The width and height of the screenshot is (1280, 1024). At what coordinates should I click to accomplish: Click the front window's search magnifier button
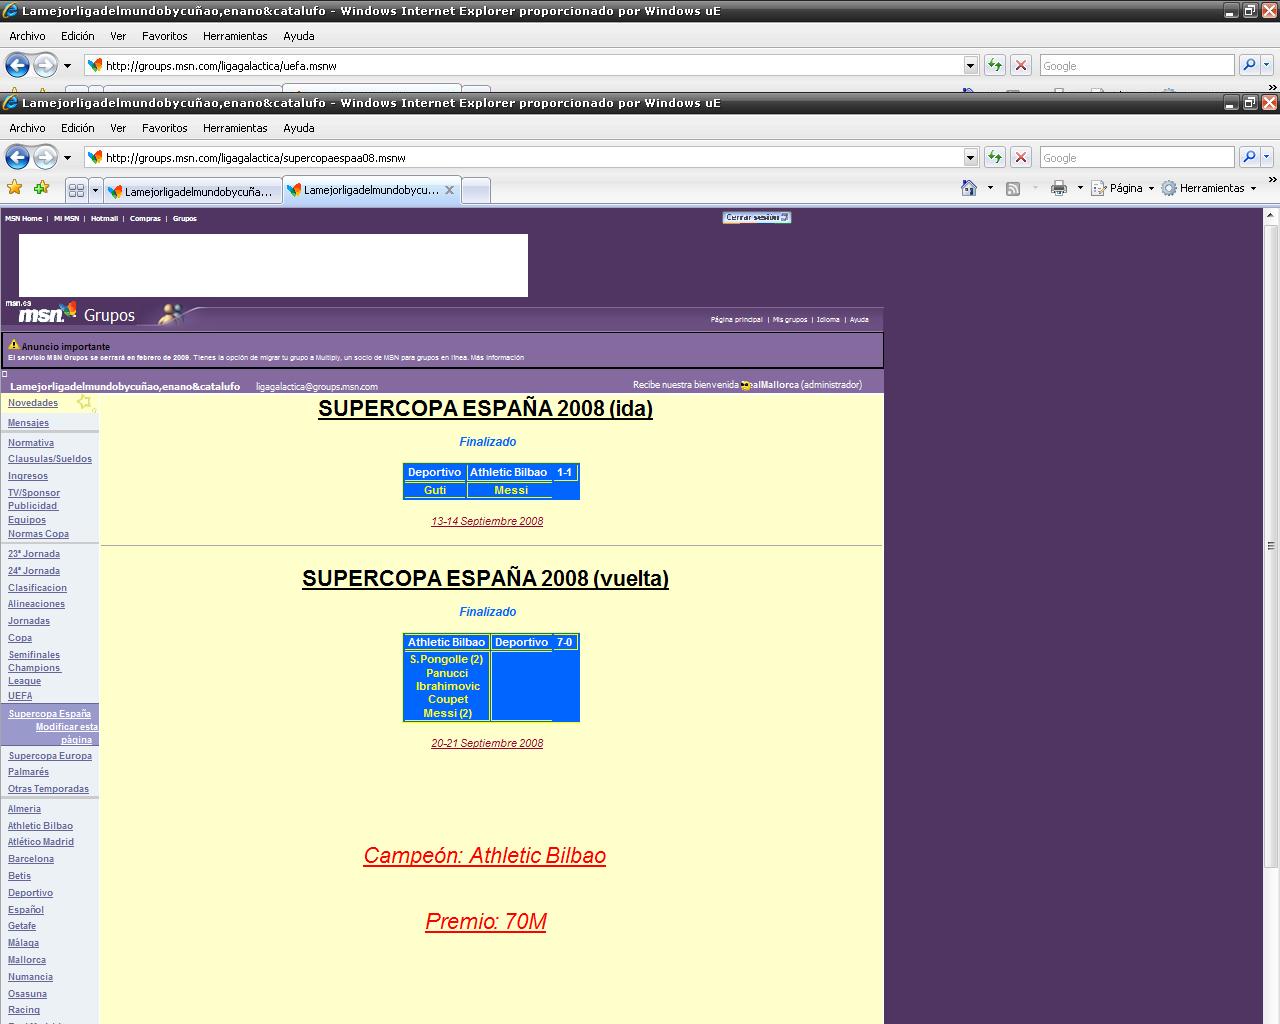(x=1248, y=157)
